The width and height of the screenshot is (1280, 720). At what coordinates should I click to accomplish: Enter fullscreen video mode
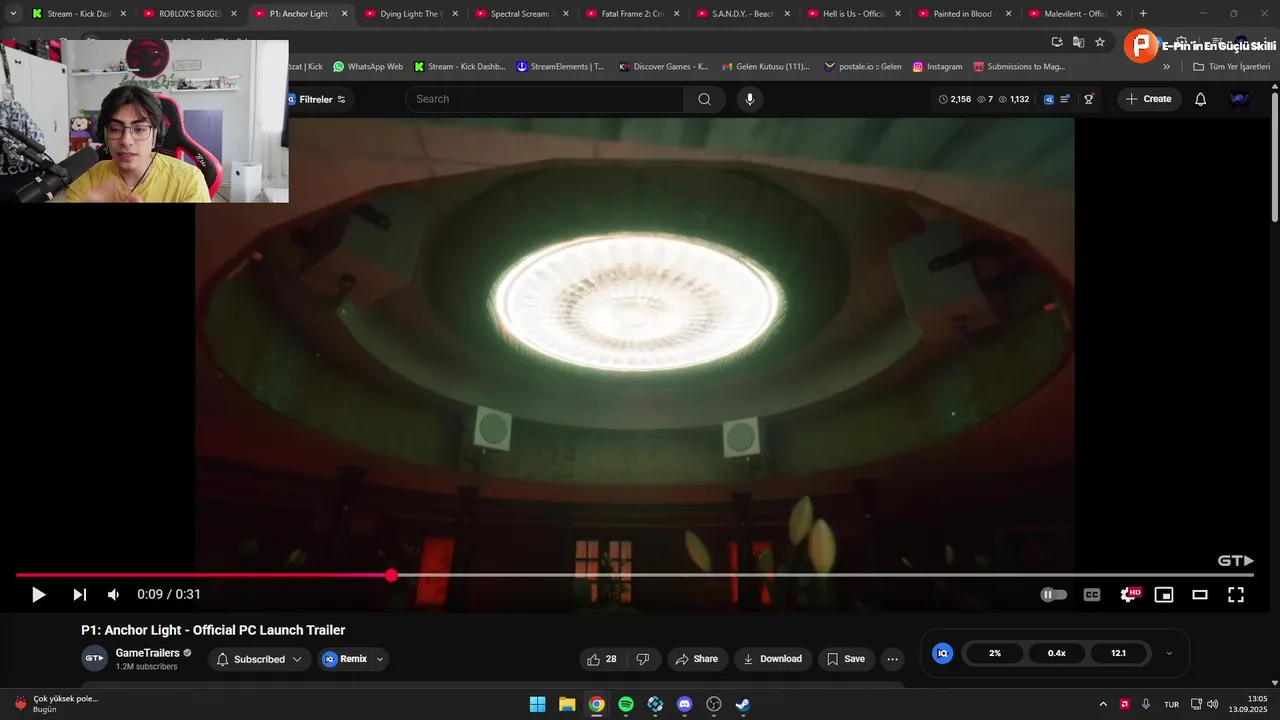point(1236,594)
